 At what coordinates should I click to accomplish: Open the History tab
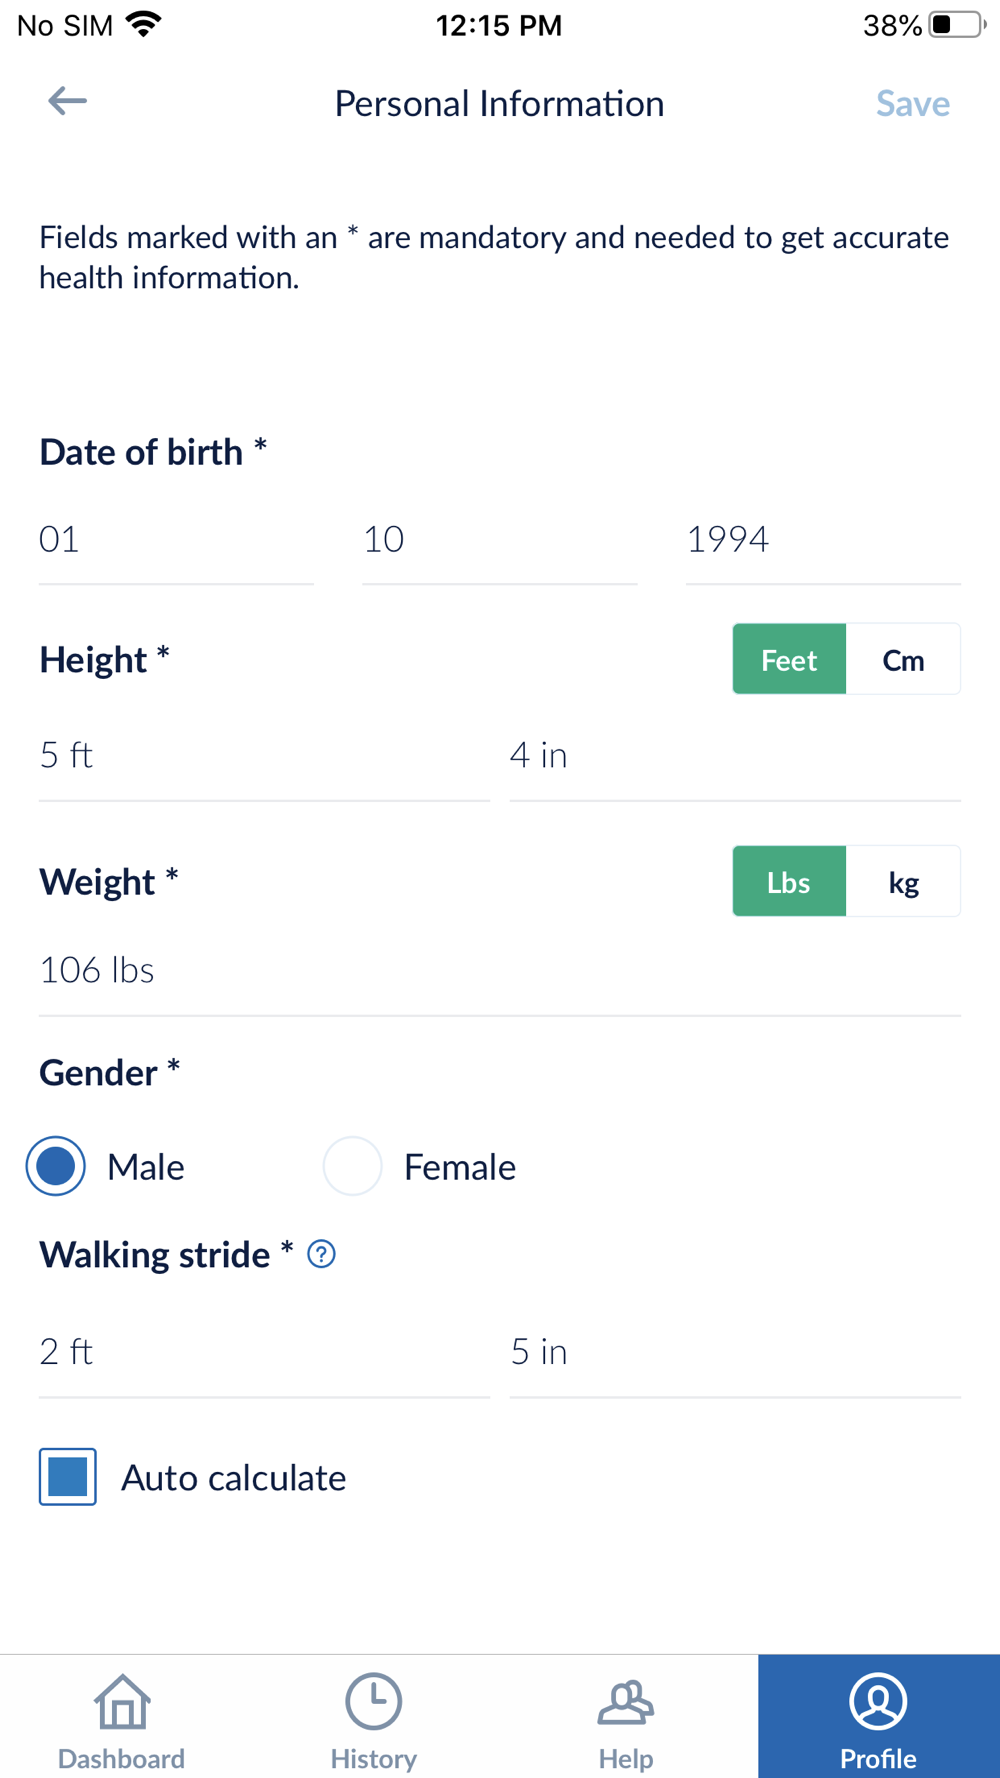point(374,1718)
